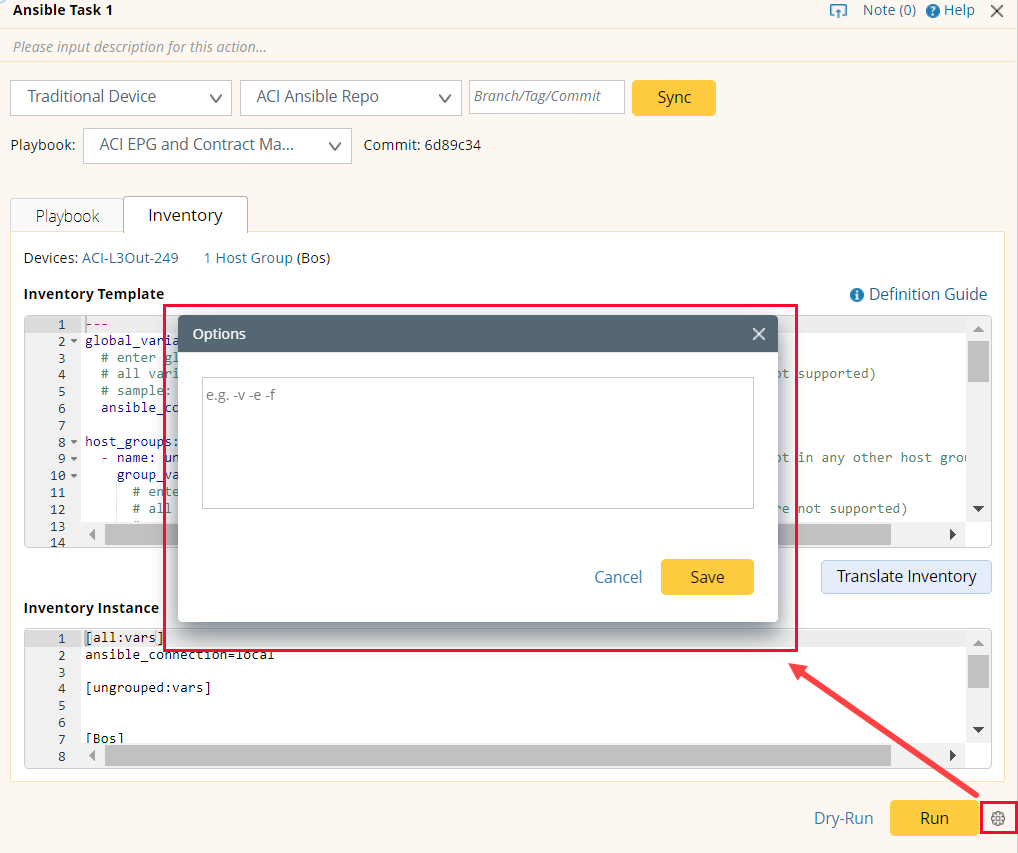Save the run options
1018x853 pixels.
(707, 577)
